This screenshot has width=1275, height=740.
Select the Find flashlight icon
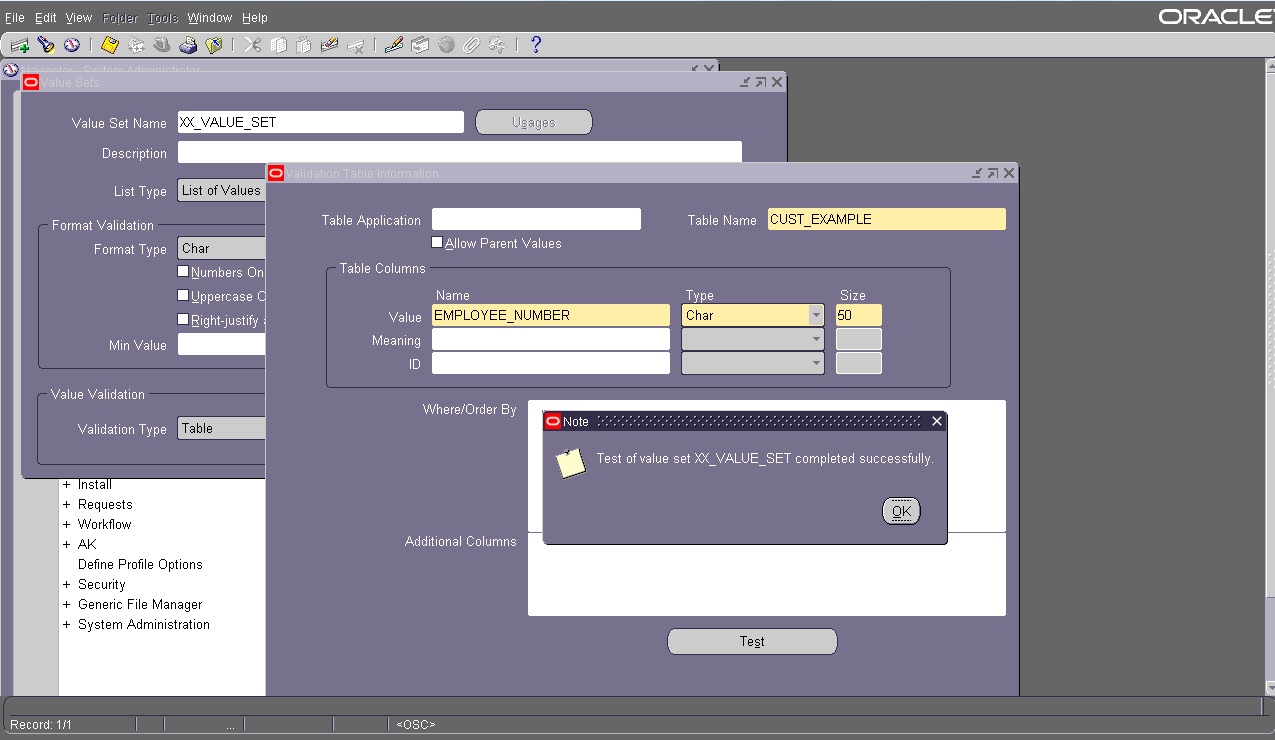(x=44, y=45)
